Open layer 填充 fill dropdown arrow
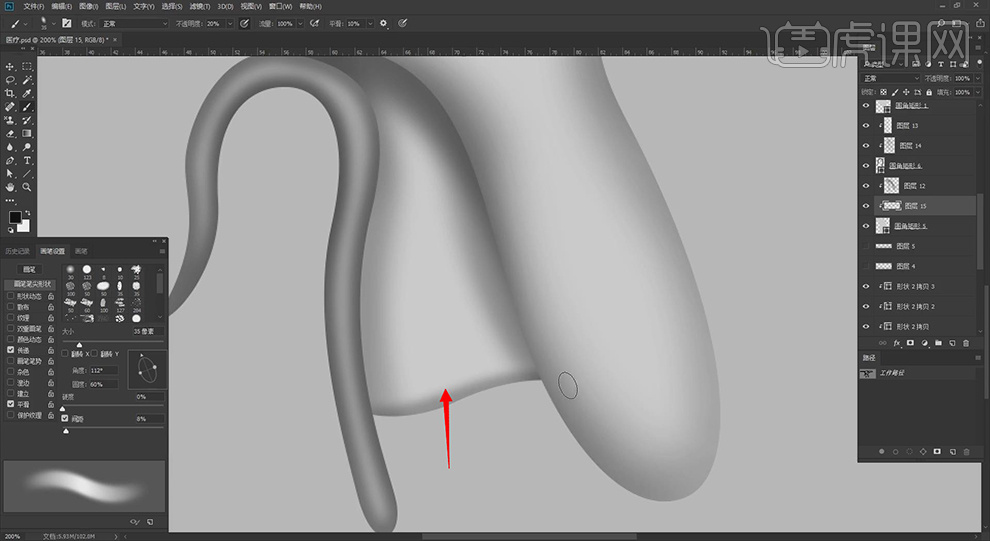This screenshot has height=541, width=990. coord(978,92)
